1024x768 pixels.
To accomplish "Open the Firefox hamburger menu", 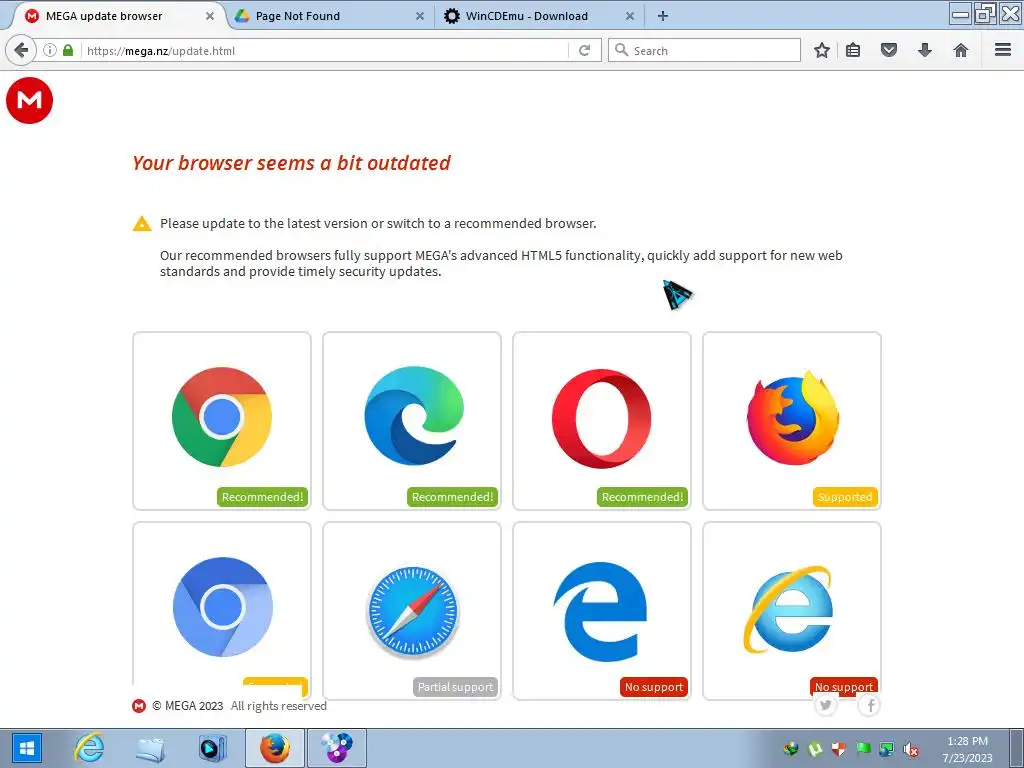I will (x=1003, y=50).
